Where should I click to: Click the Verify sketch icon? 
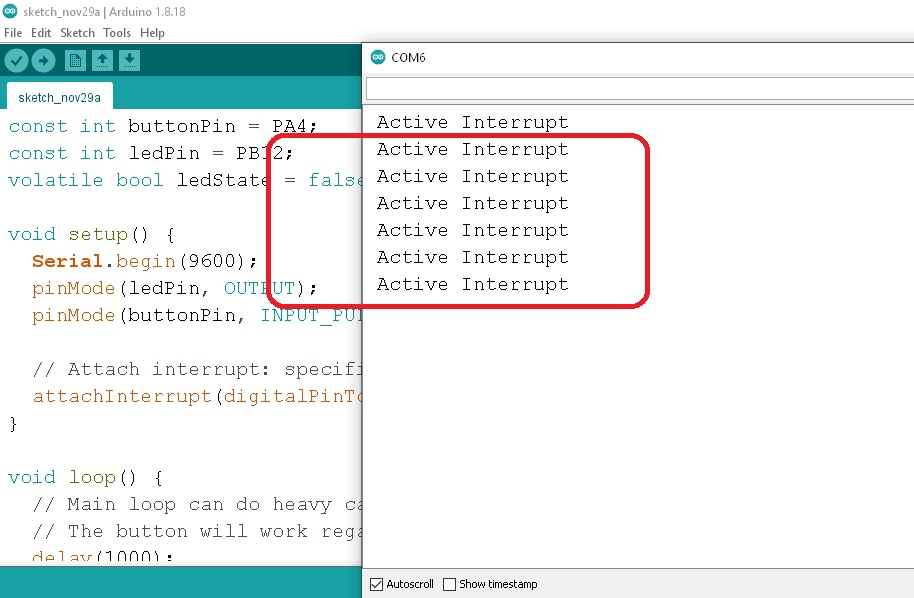[x=16, y=60]
